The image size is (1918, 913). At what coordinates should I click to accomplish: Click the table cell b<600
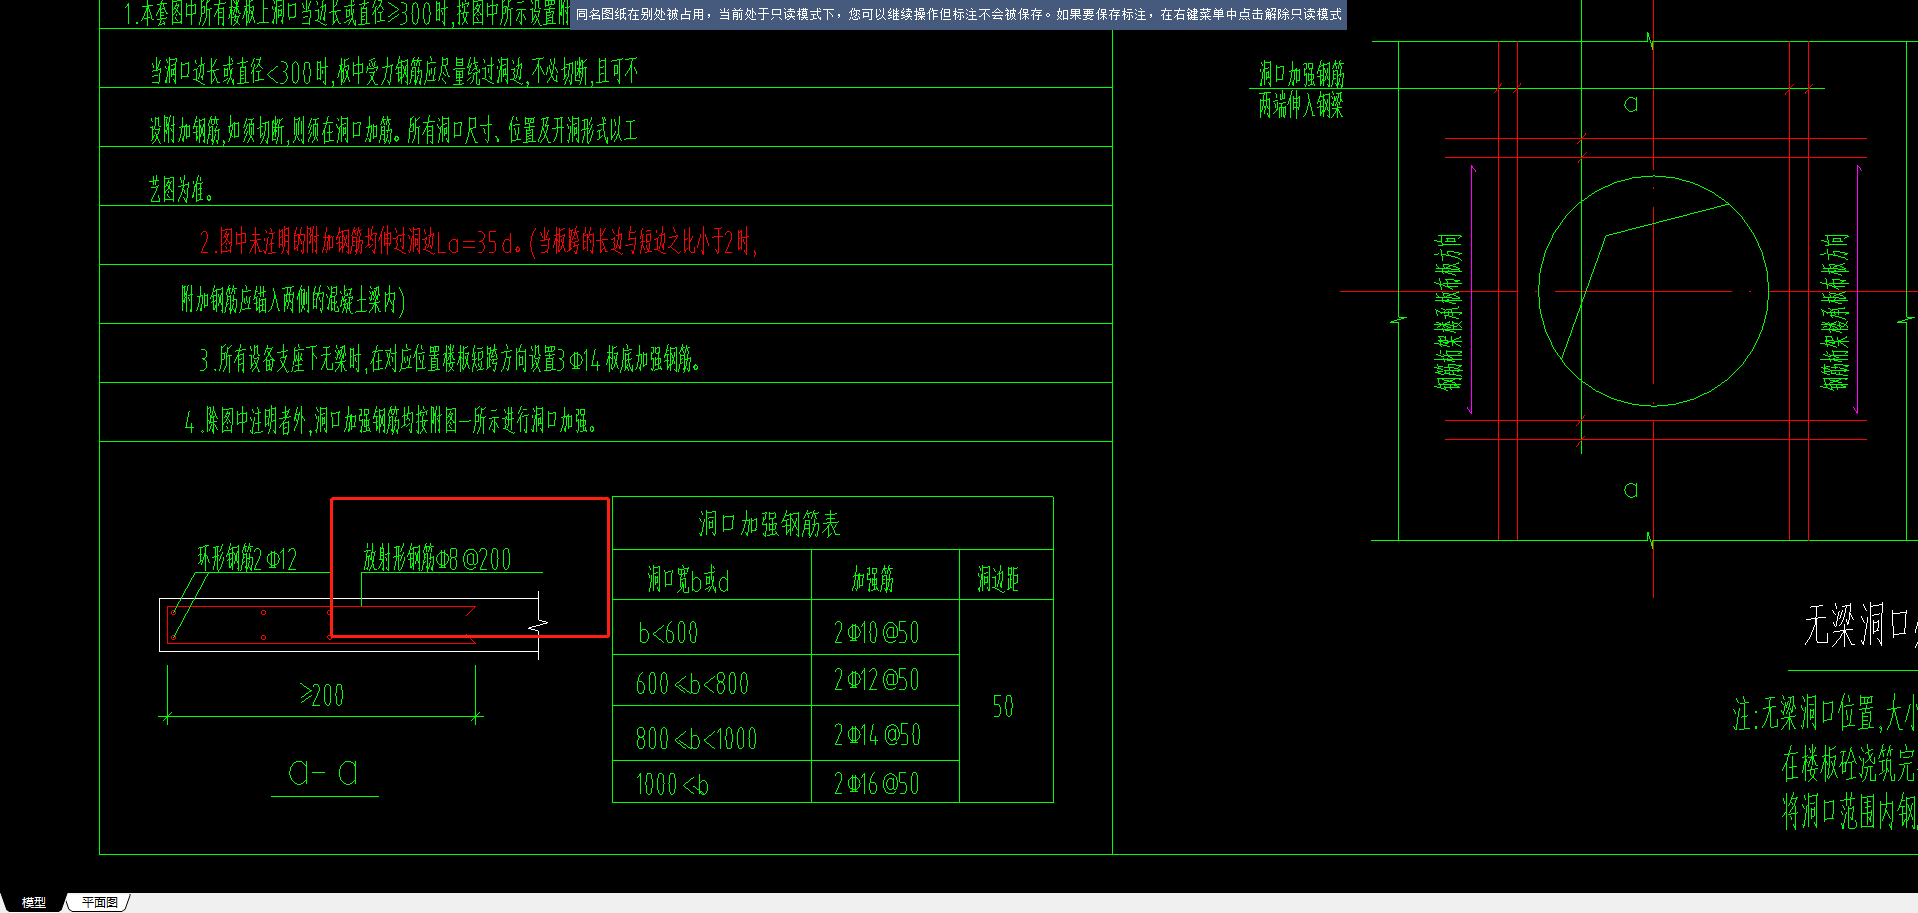point(668,633)
